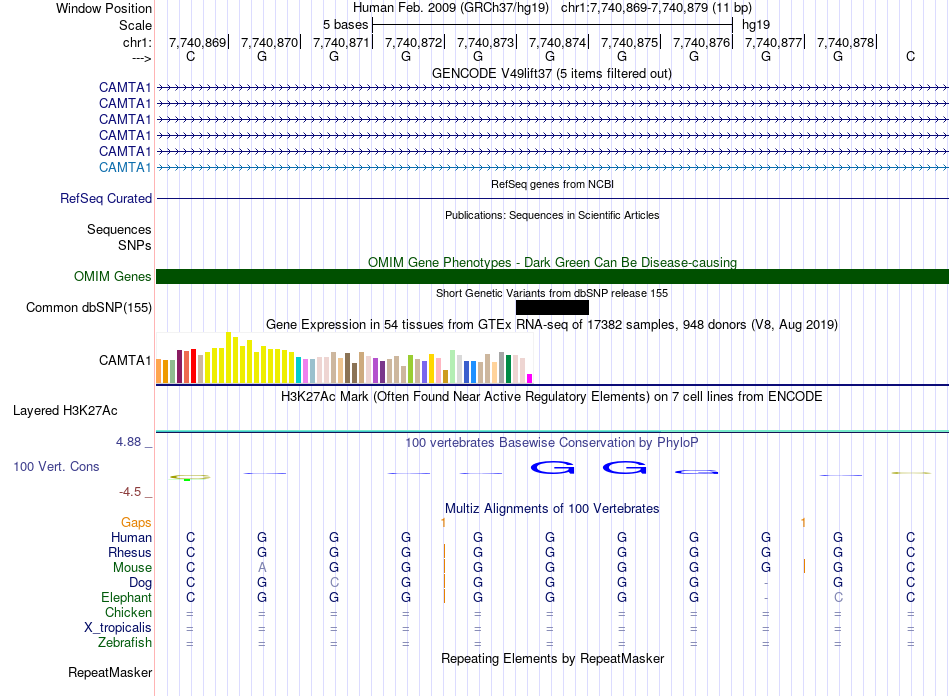Click the GTEx CAMTA1 expression bar chart
950x696 pixels.
344,357
